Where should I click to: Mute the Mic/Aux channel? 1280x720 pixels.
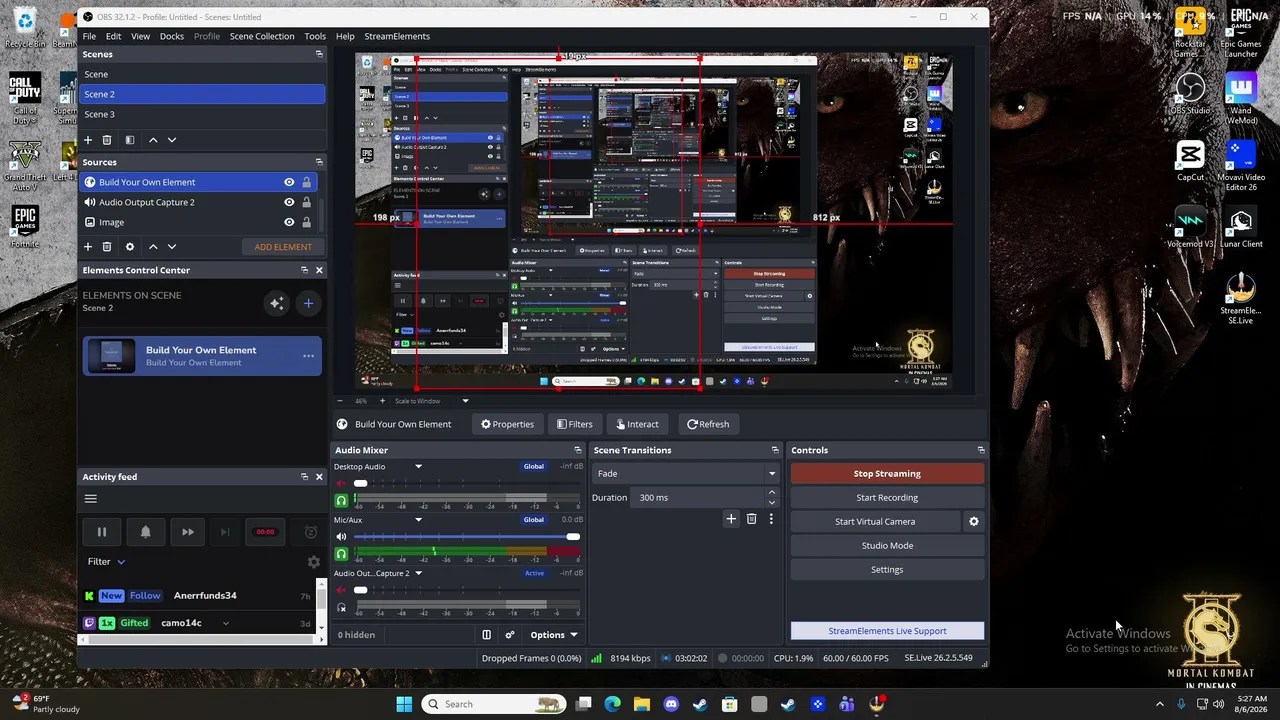(x=341, y=537)
